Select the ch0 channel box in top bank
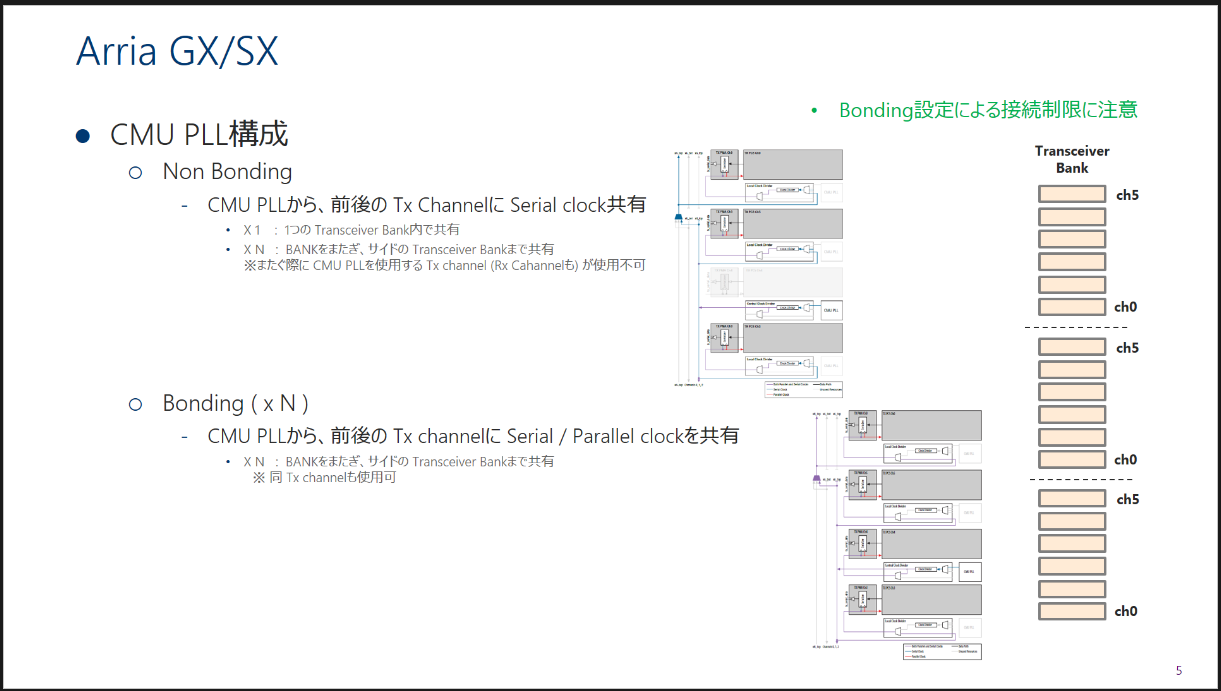 pos(1071,307)
